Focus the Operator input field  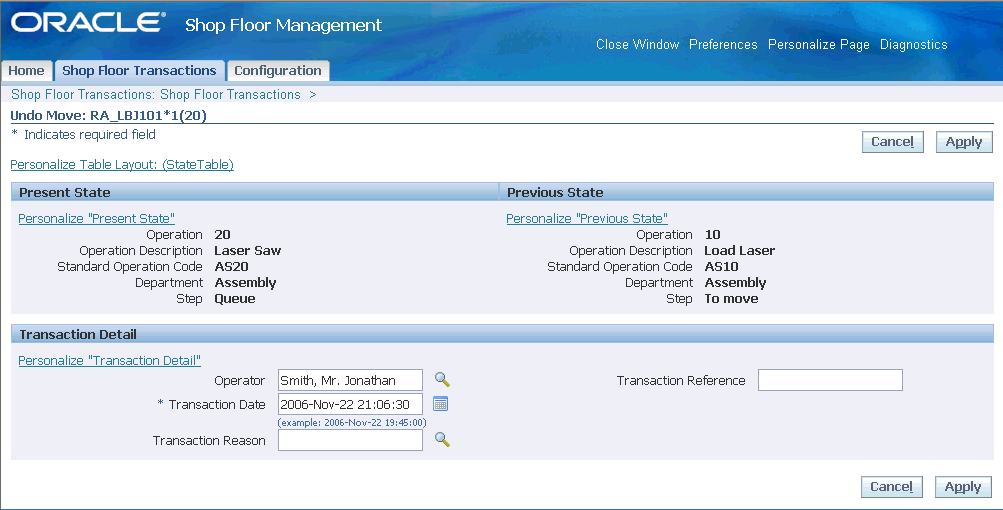[351, 380]
